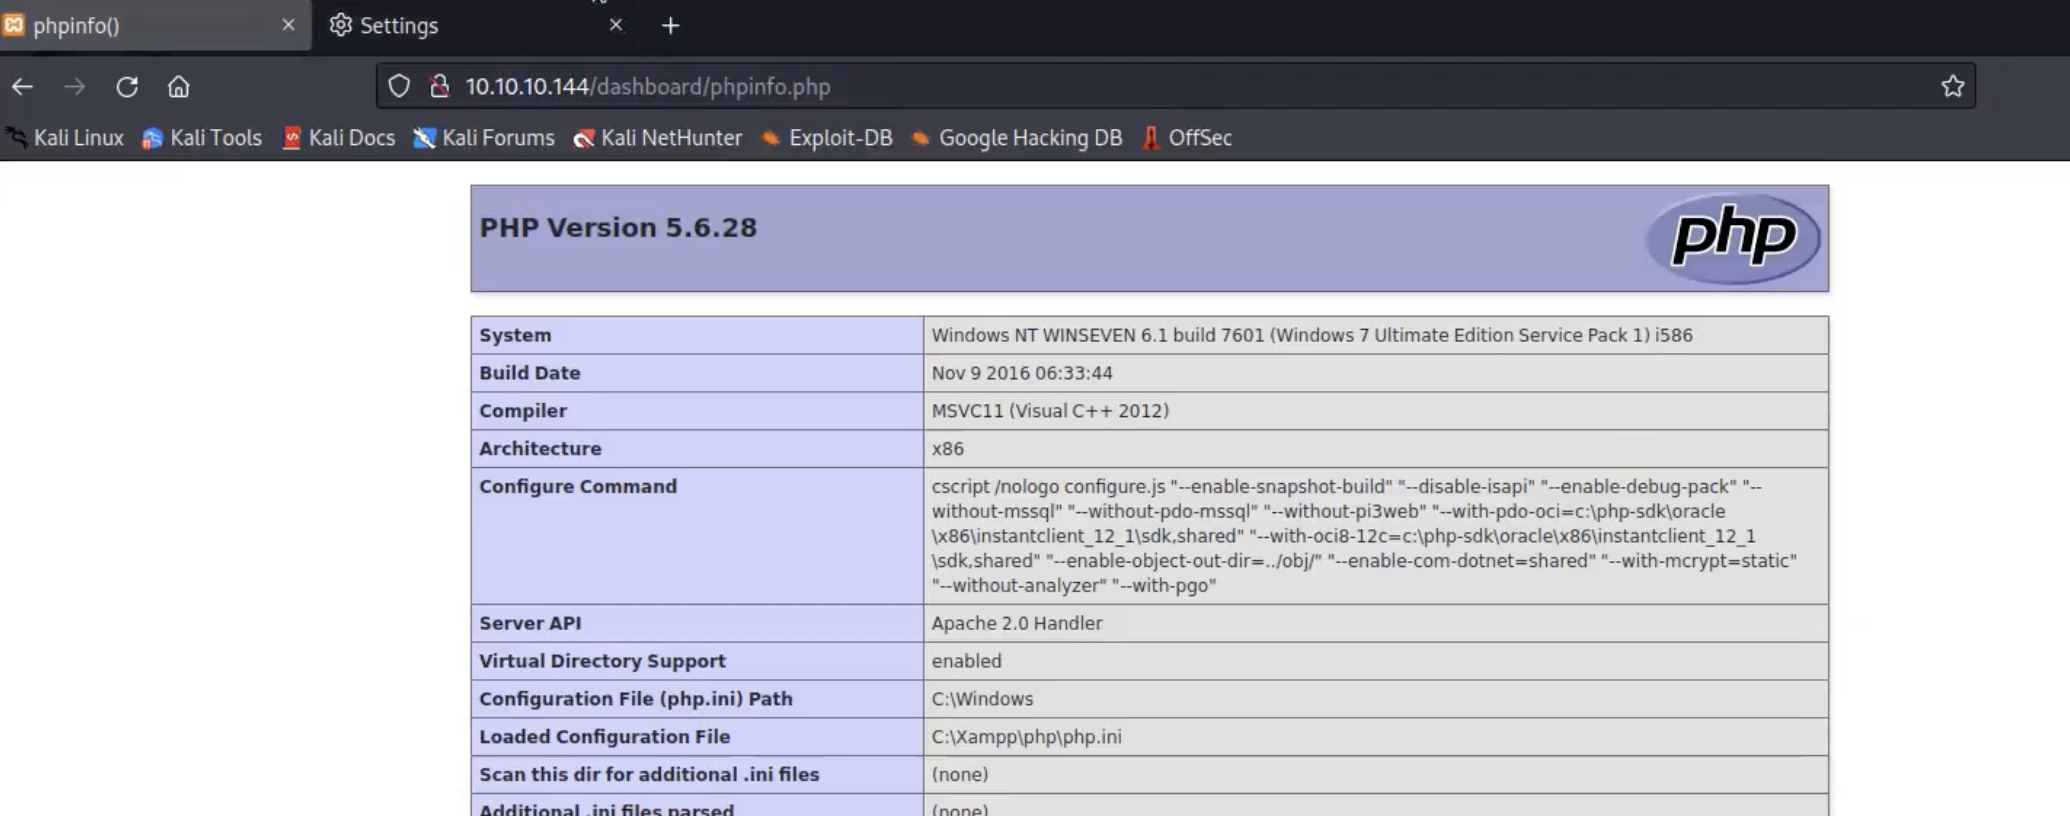
Task: Select the x86 architecture value
Action: click(948, 449)
